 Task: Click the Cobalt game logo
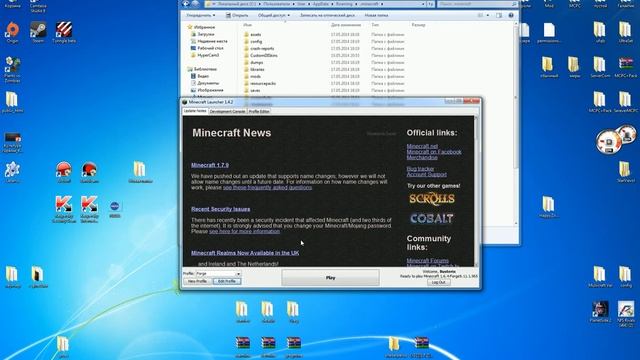point(431,218)
